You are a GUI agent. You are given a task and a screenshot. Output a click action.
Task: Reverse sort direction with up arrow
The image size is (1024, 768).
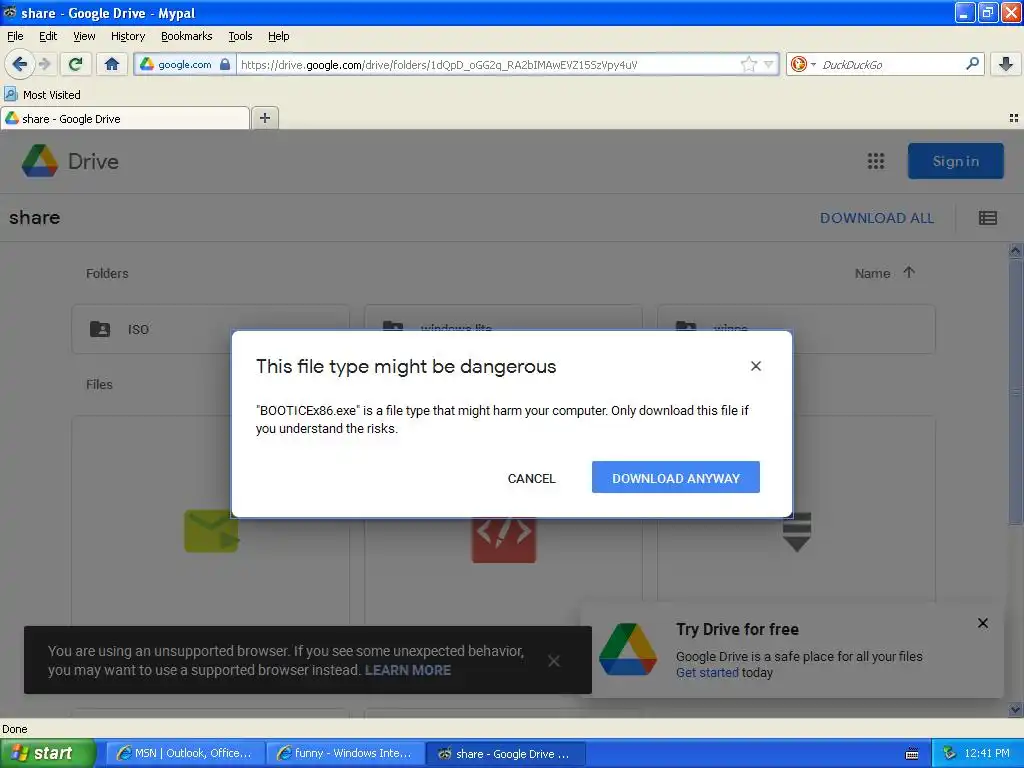tap(909, 272)
